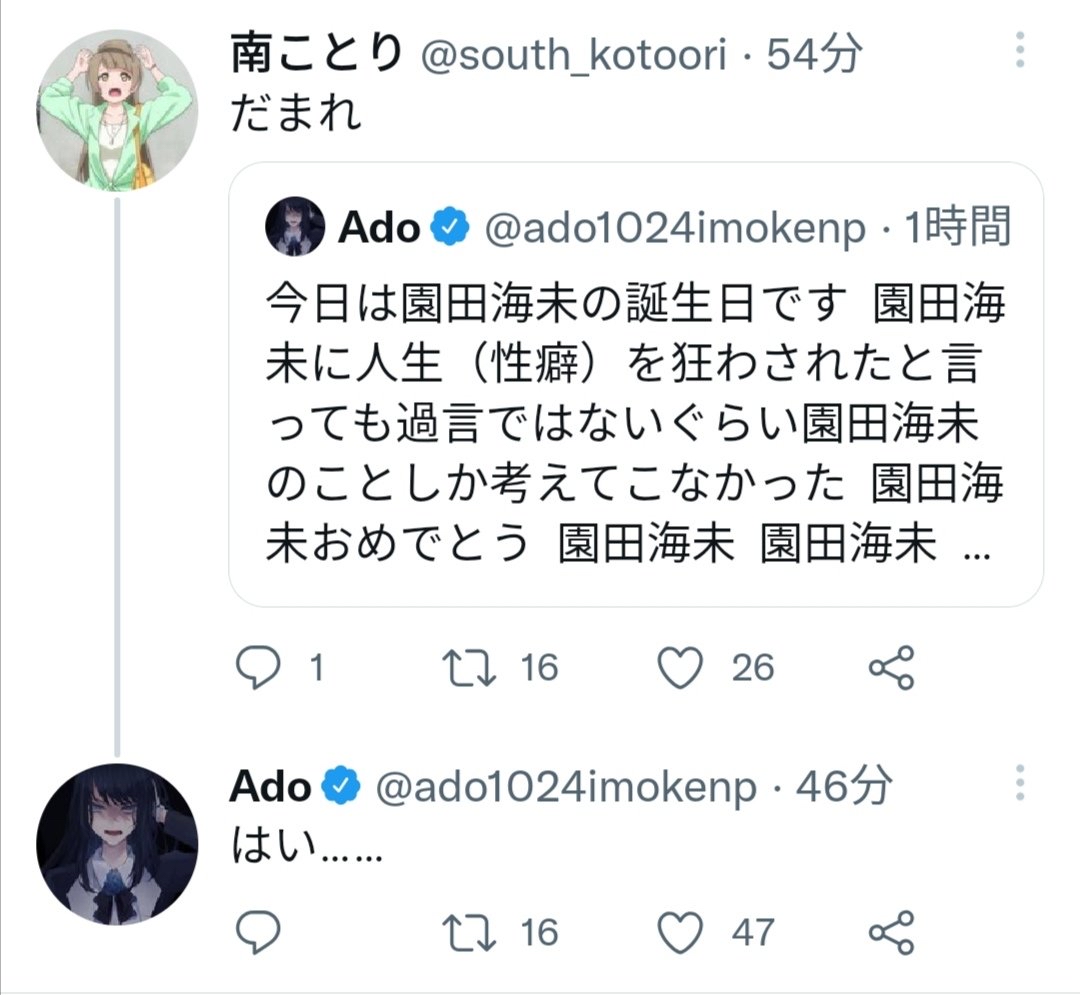Open 南ことり's profile picture

tap(116, 108)
